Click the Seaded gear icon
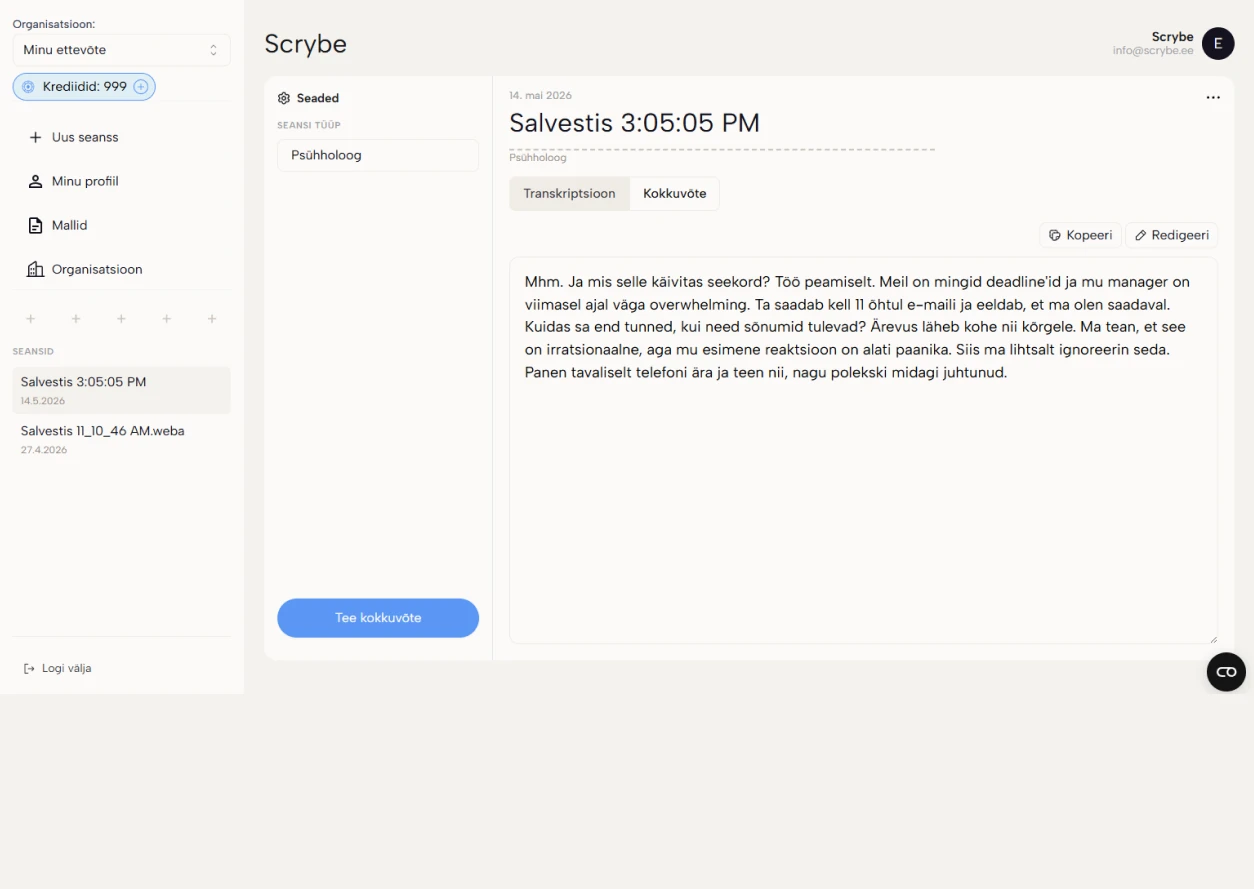 tap(284, 98)
